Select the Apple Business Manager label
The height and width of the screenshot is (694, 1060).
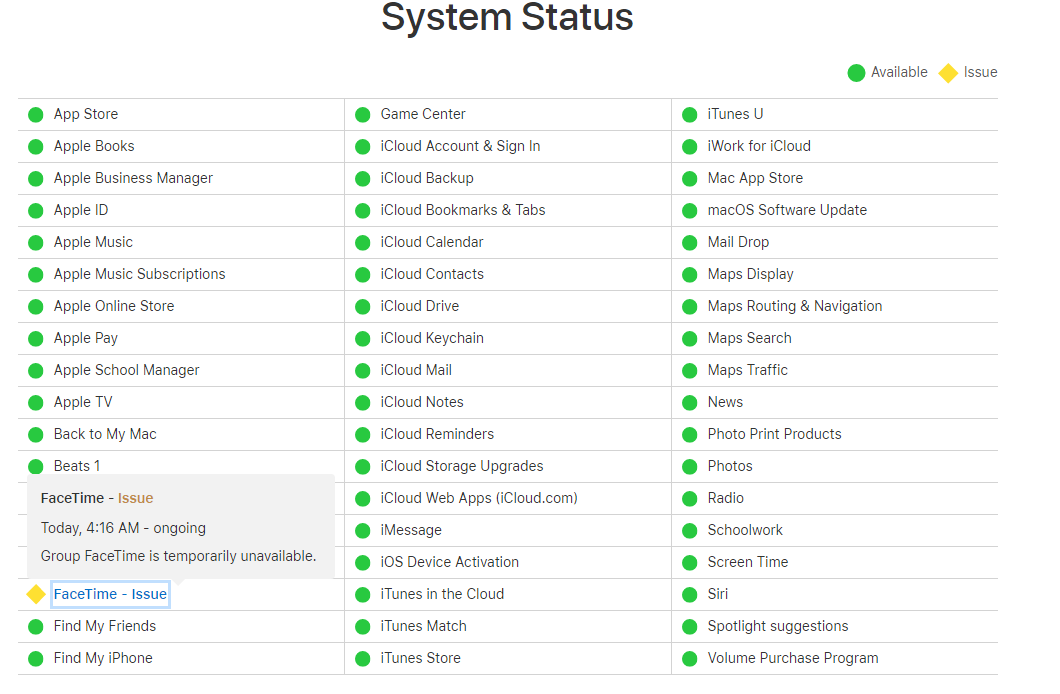point(133,178)
